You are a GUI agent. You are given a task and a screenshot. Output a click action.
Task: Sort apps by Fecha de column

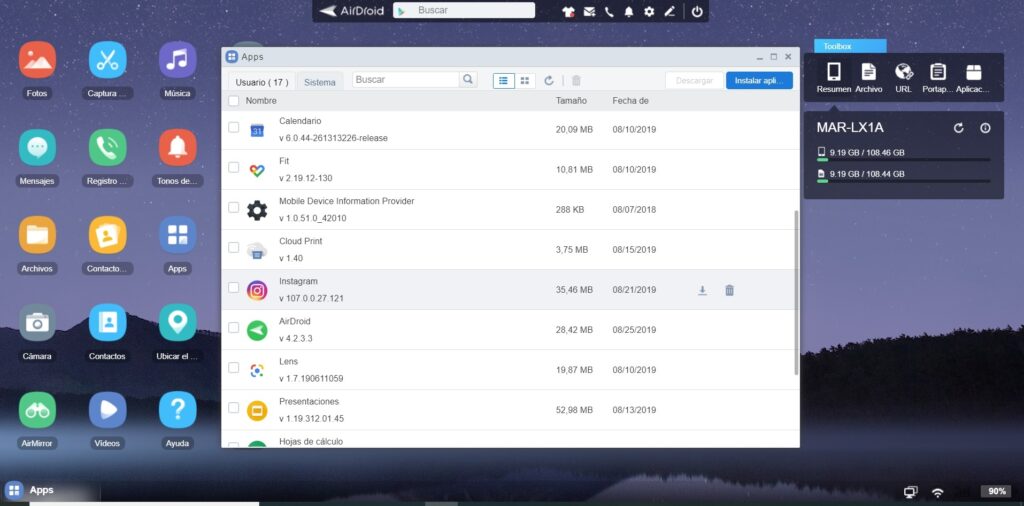tap(630, 101)
